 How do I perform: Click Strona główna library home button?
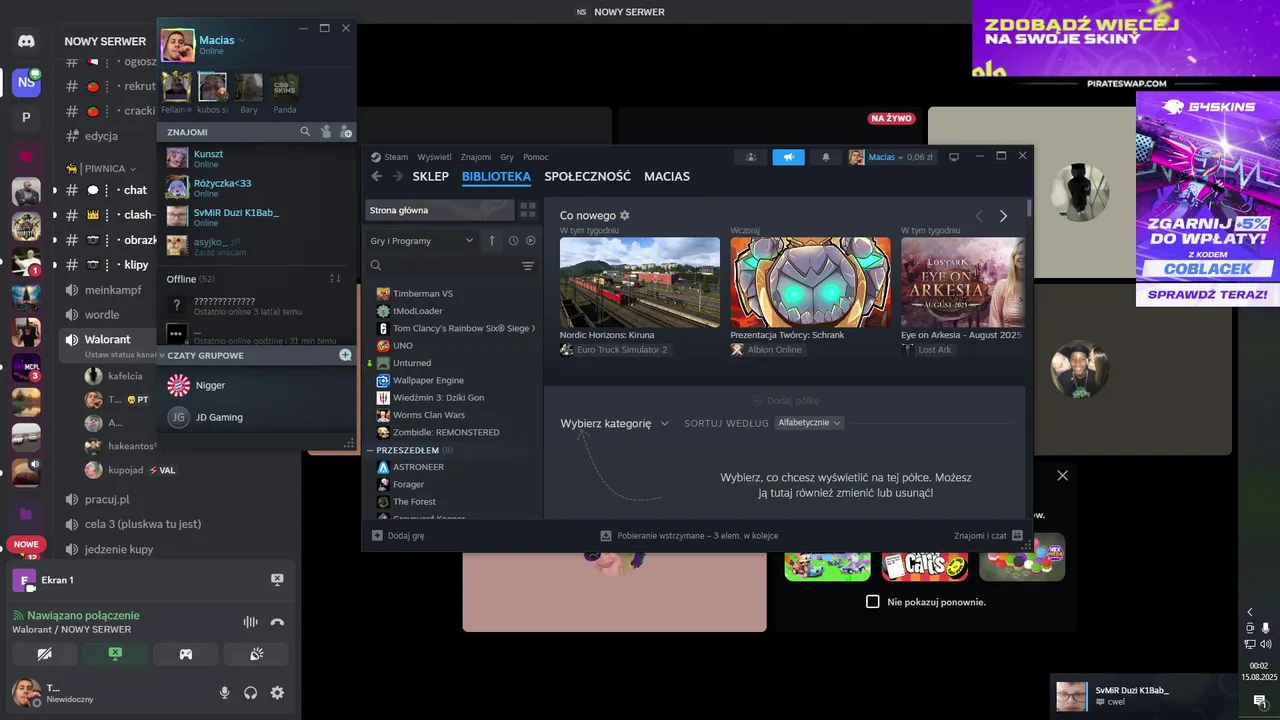coord(439,210)
